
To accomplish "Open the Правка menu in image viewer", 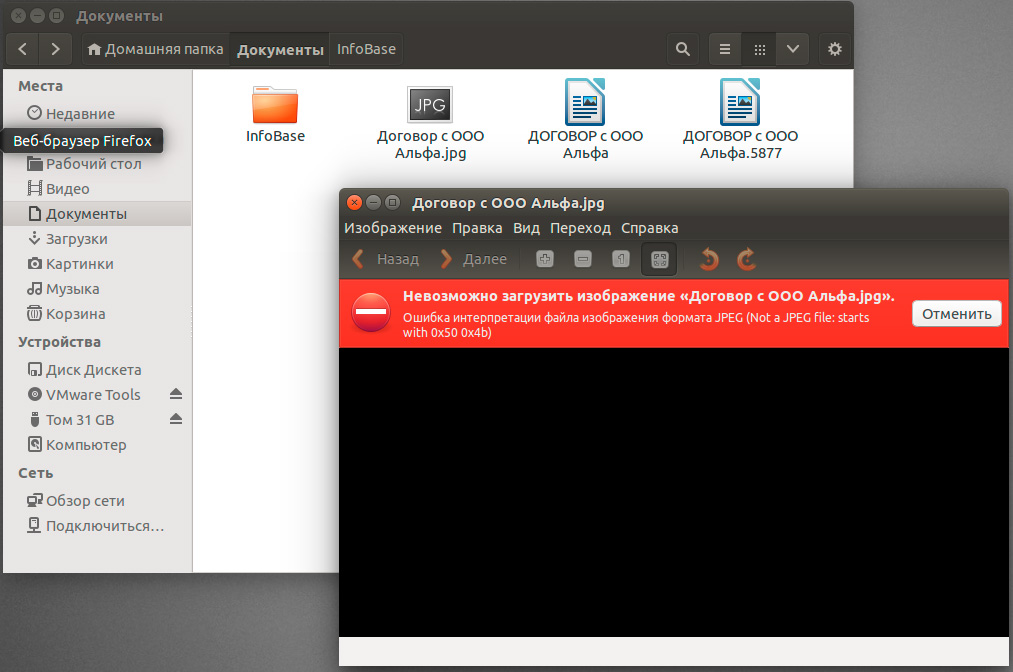I will point(477,228).
